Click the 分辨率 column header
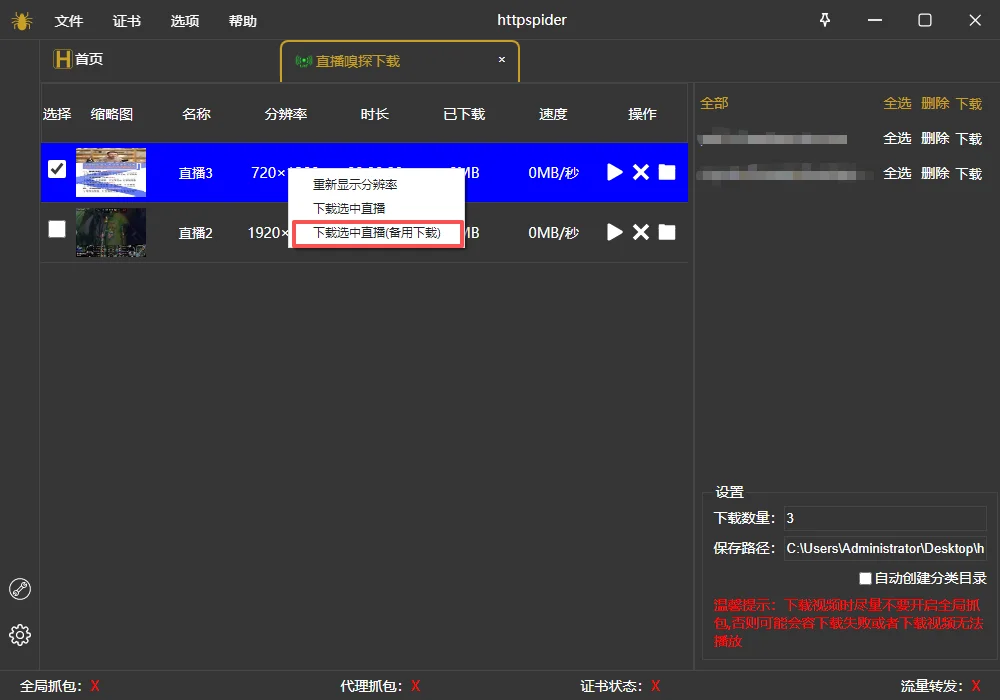The height and width of the screenshot is (700, 1000). coord(286,114)
